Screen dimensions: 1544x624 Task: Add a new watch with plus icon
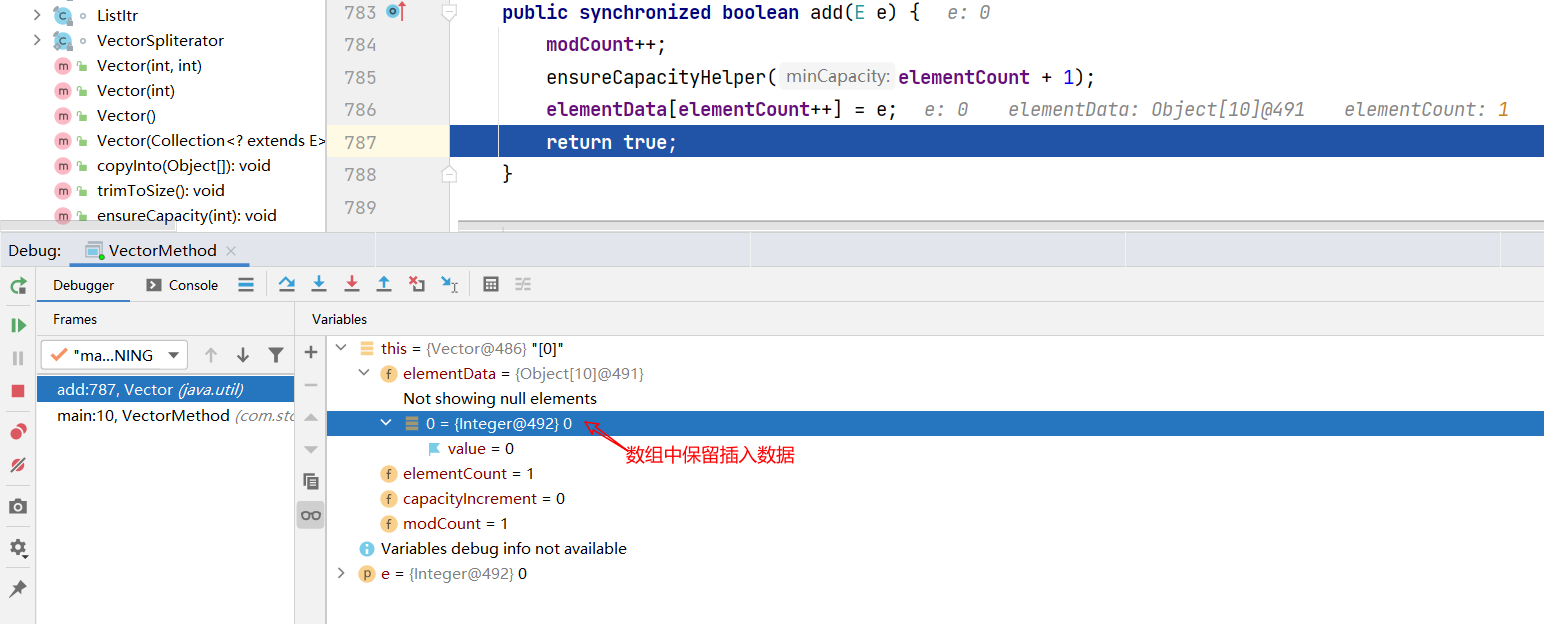[311, 352]
